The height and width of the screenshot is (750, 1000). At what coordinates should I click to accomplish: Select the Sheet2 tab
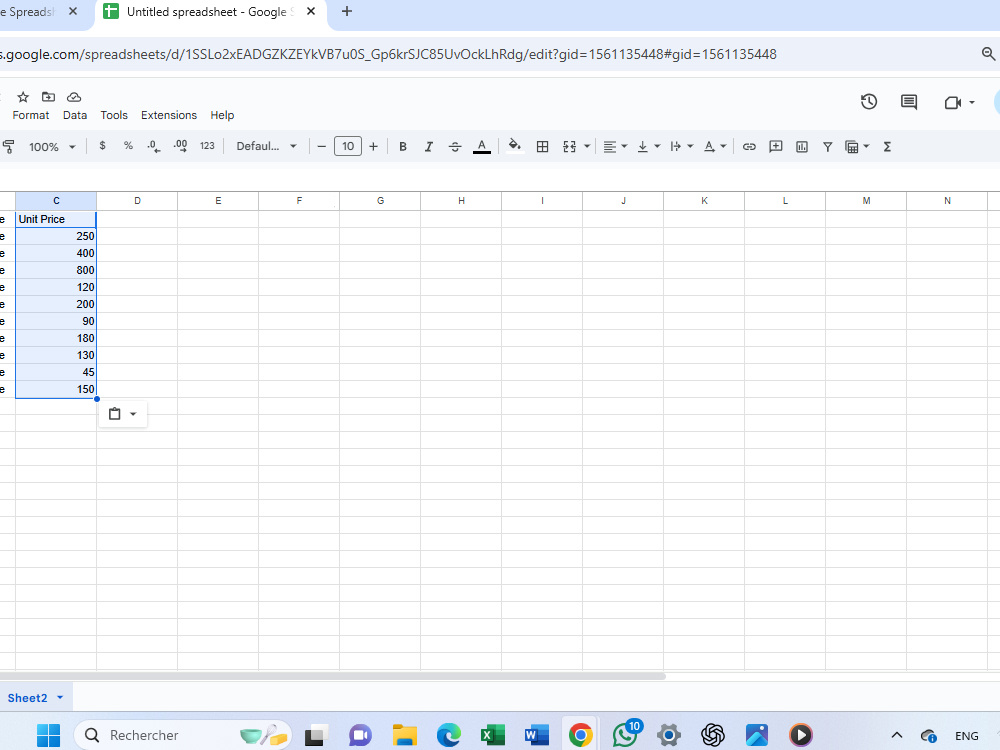click(27, 698)
